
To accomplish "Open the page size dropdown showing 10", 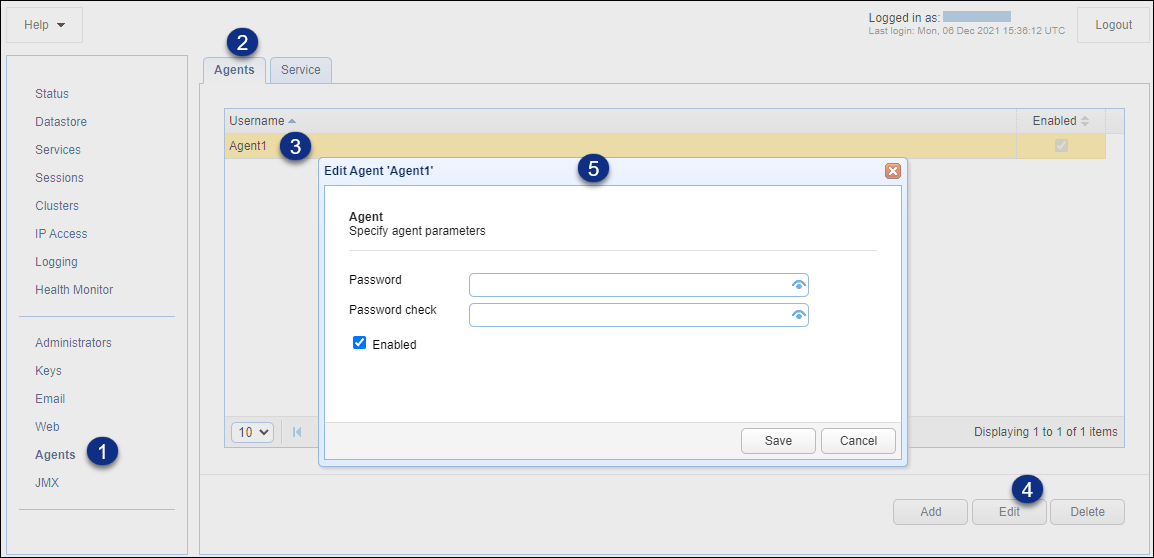I will [x=252, y=432].
